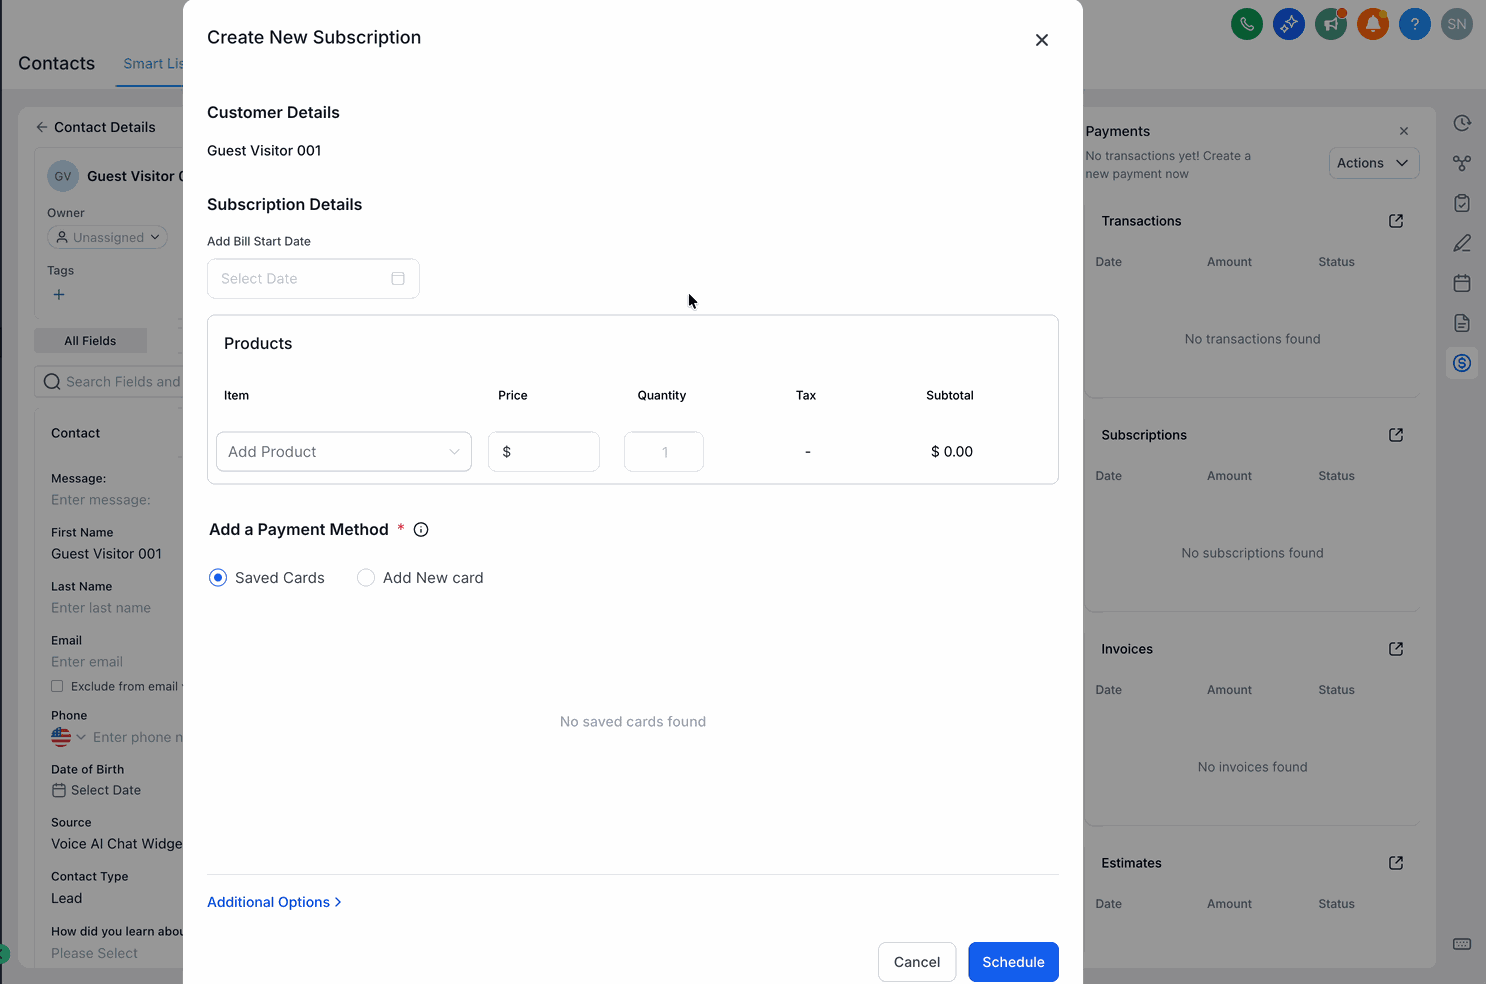Click the Contacts page heading
This screenshot has height=984, width=1486.
(x=57, y=63)
